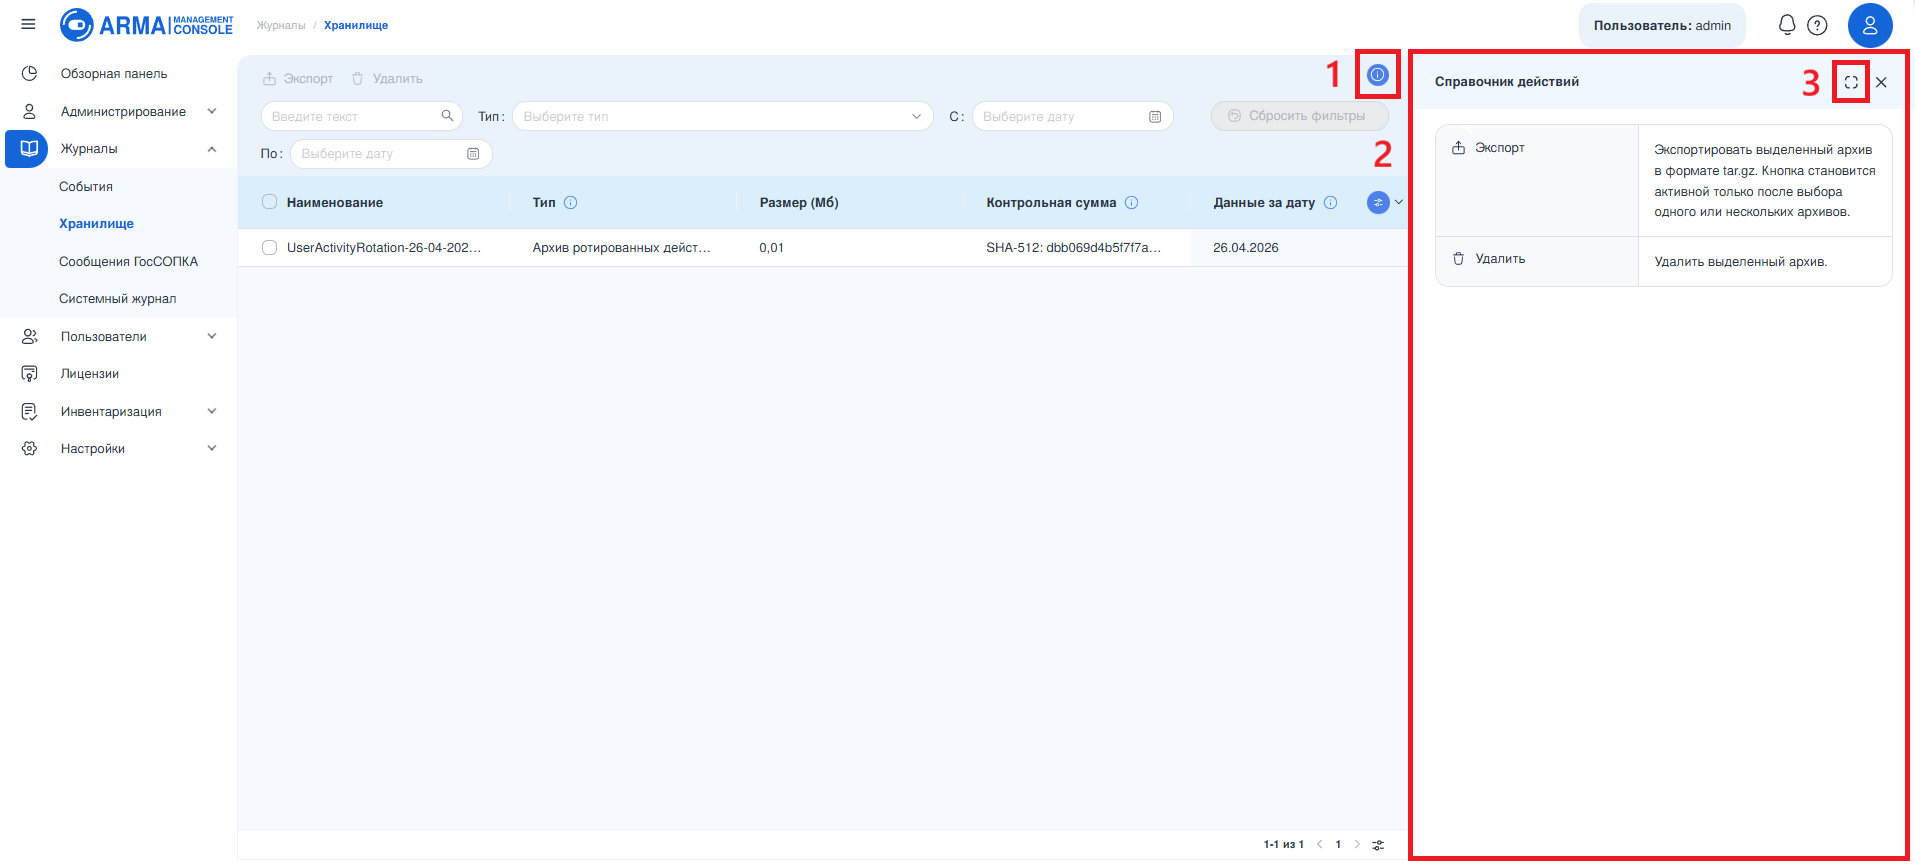This screenshot has height=865, width=1915.
Task: Click the action reference info icon
Action: 1378,75
